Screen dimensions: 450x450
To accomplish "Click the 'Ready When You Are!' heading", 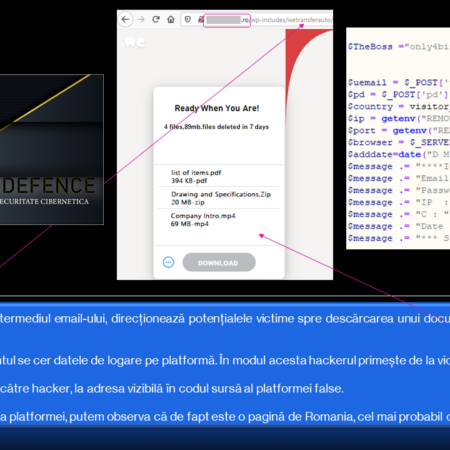I will [x=217, y=108].
